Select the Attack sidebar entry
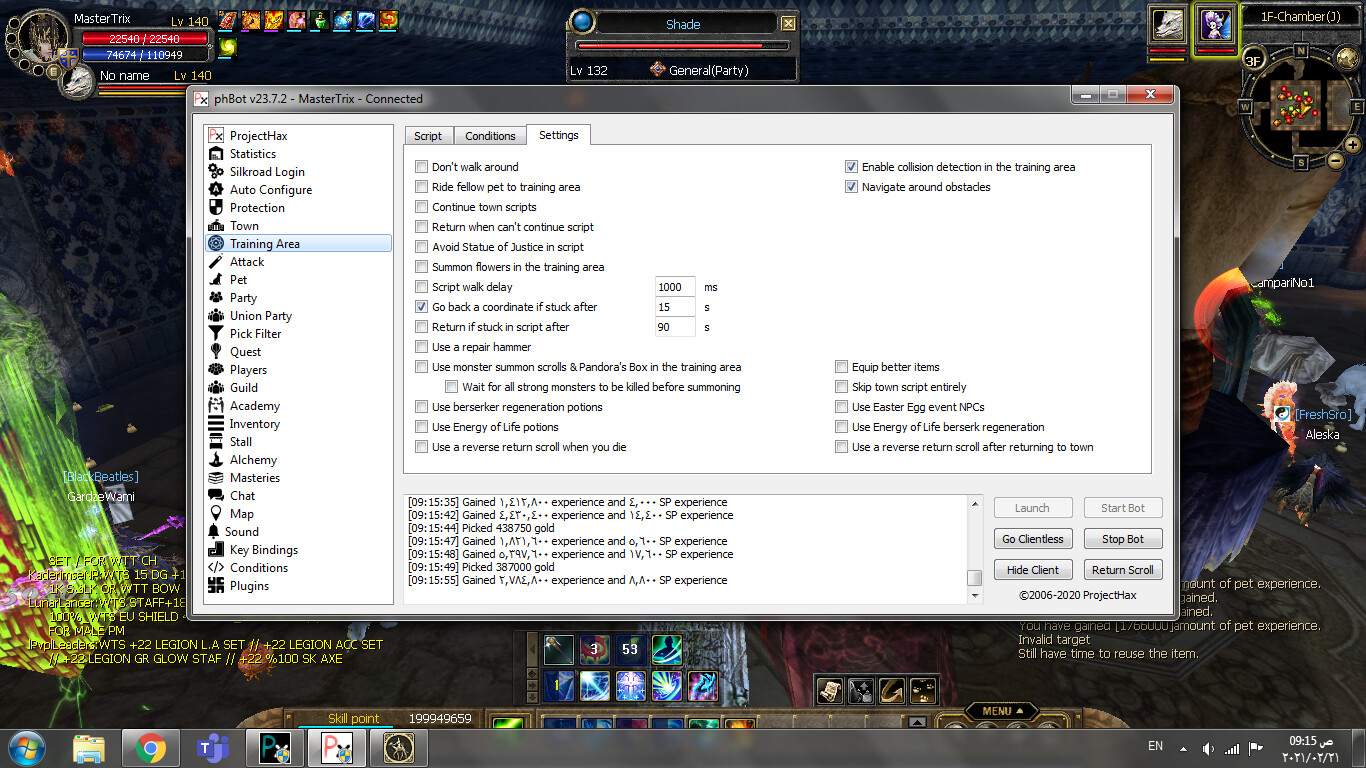 click(x=247, y=262)
